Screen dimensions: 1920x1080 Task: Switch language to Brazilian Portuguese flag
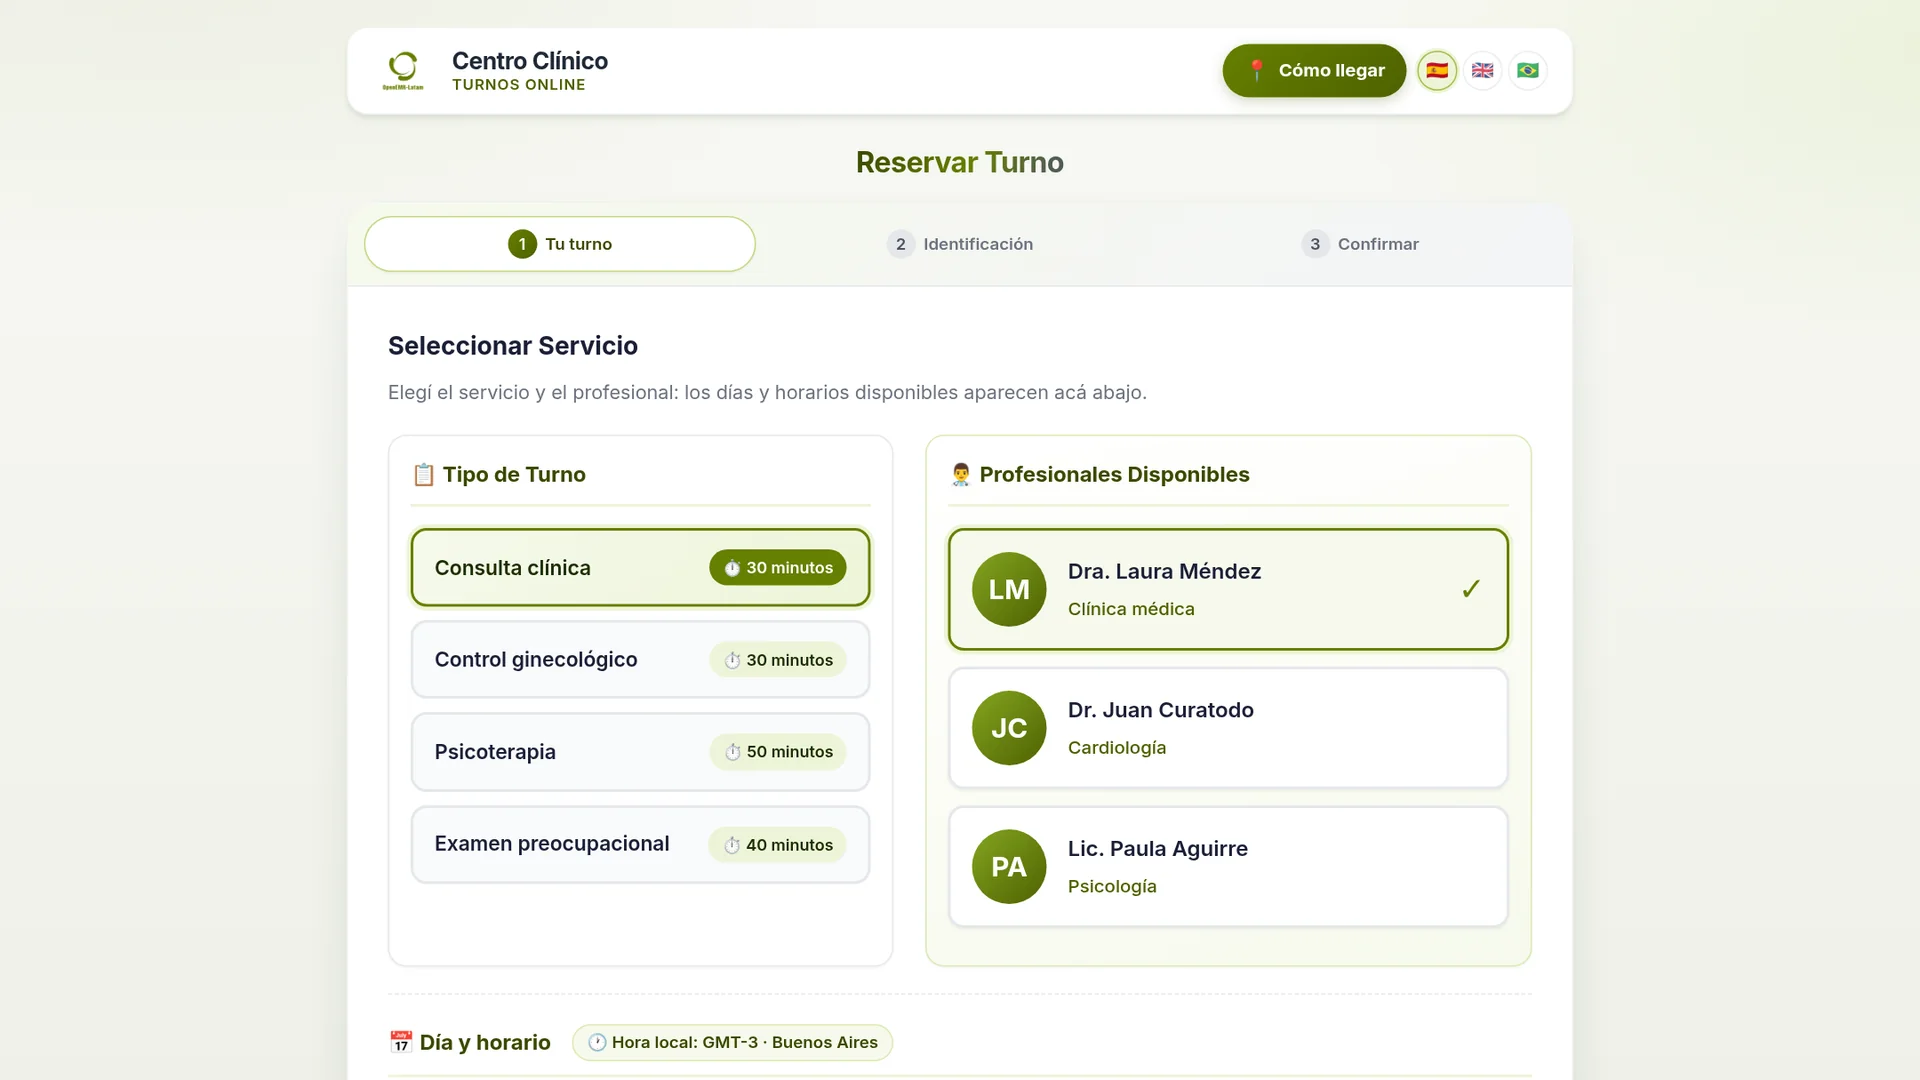click(1528, 70)
